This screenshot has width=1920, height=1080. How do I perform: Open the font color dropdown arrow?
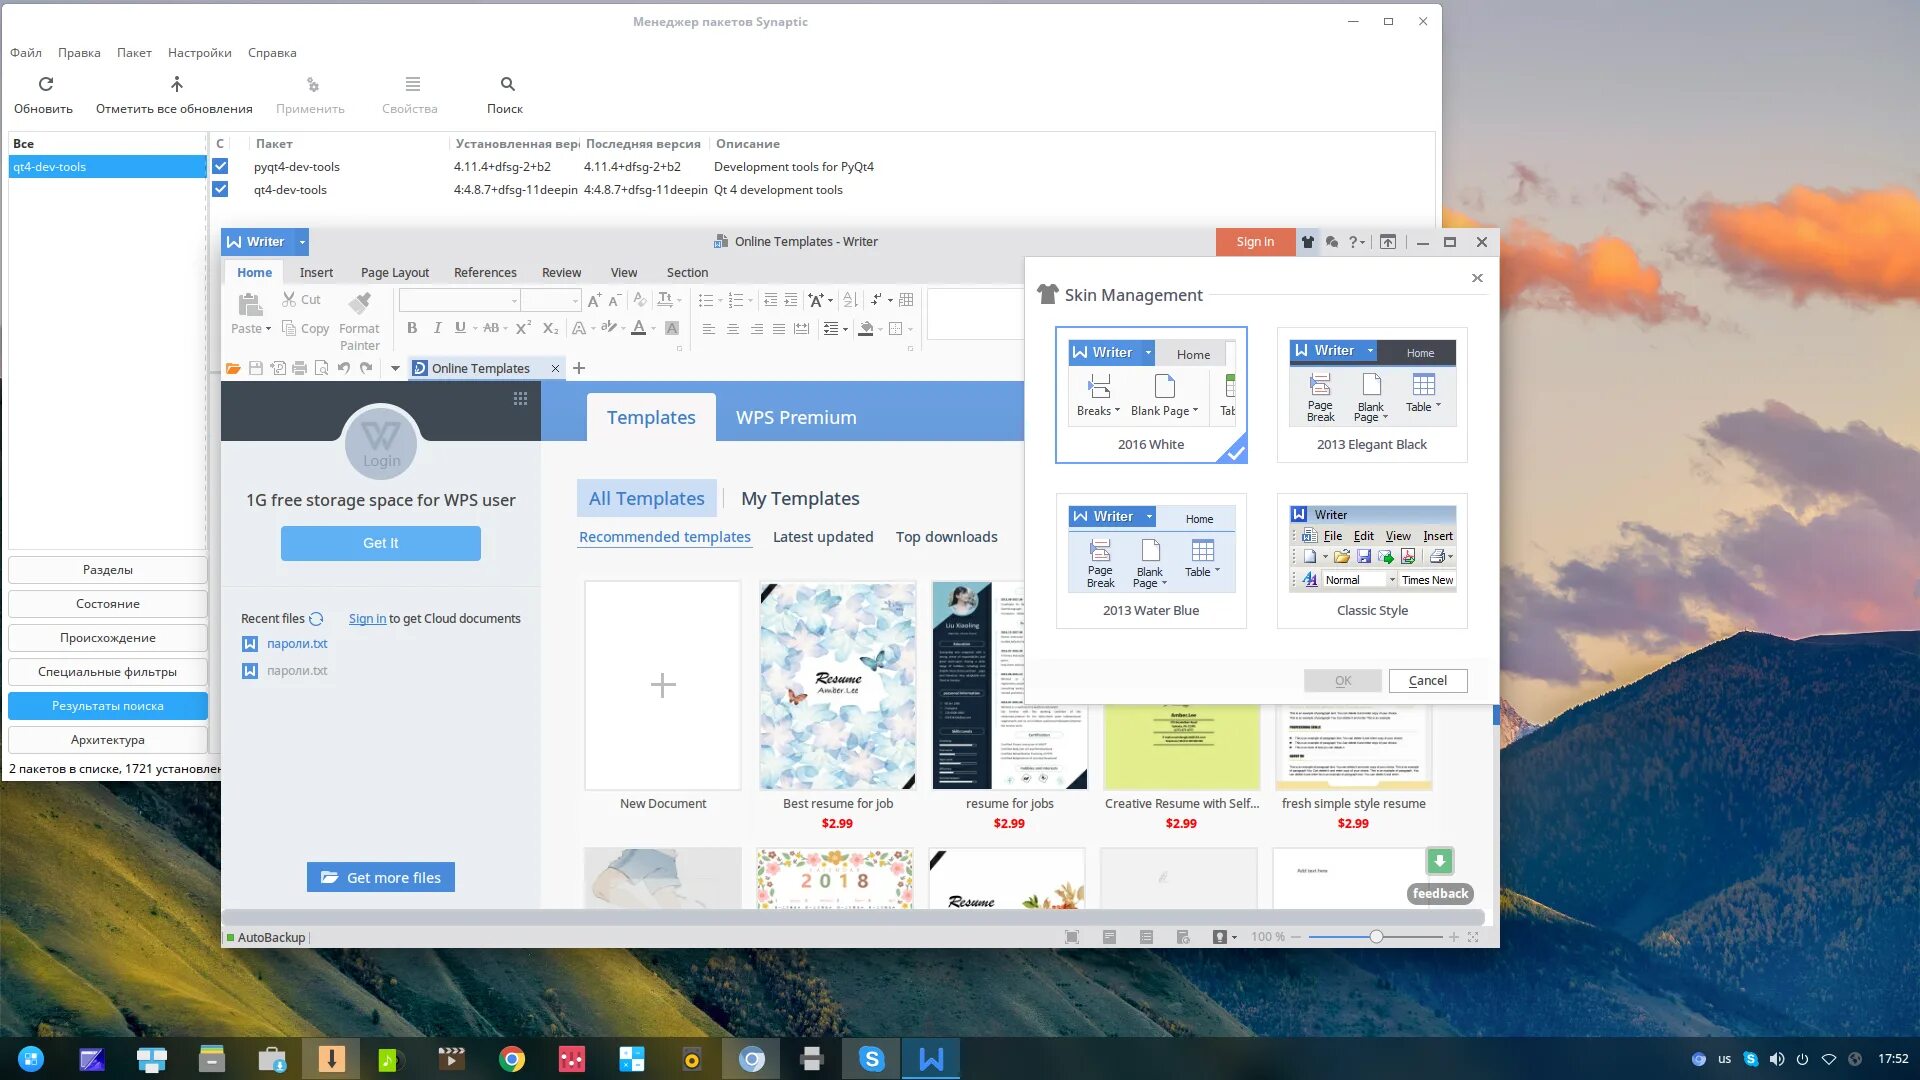click(654, 328)
